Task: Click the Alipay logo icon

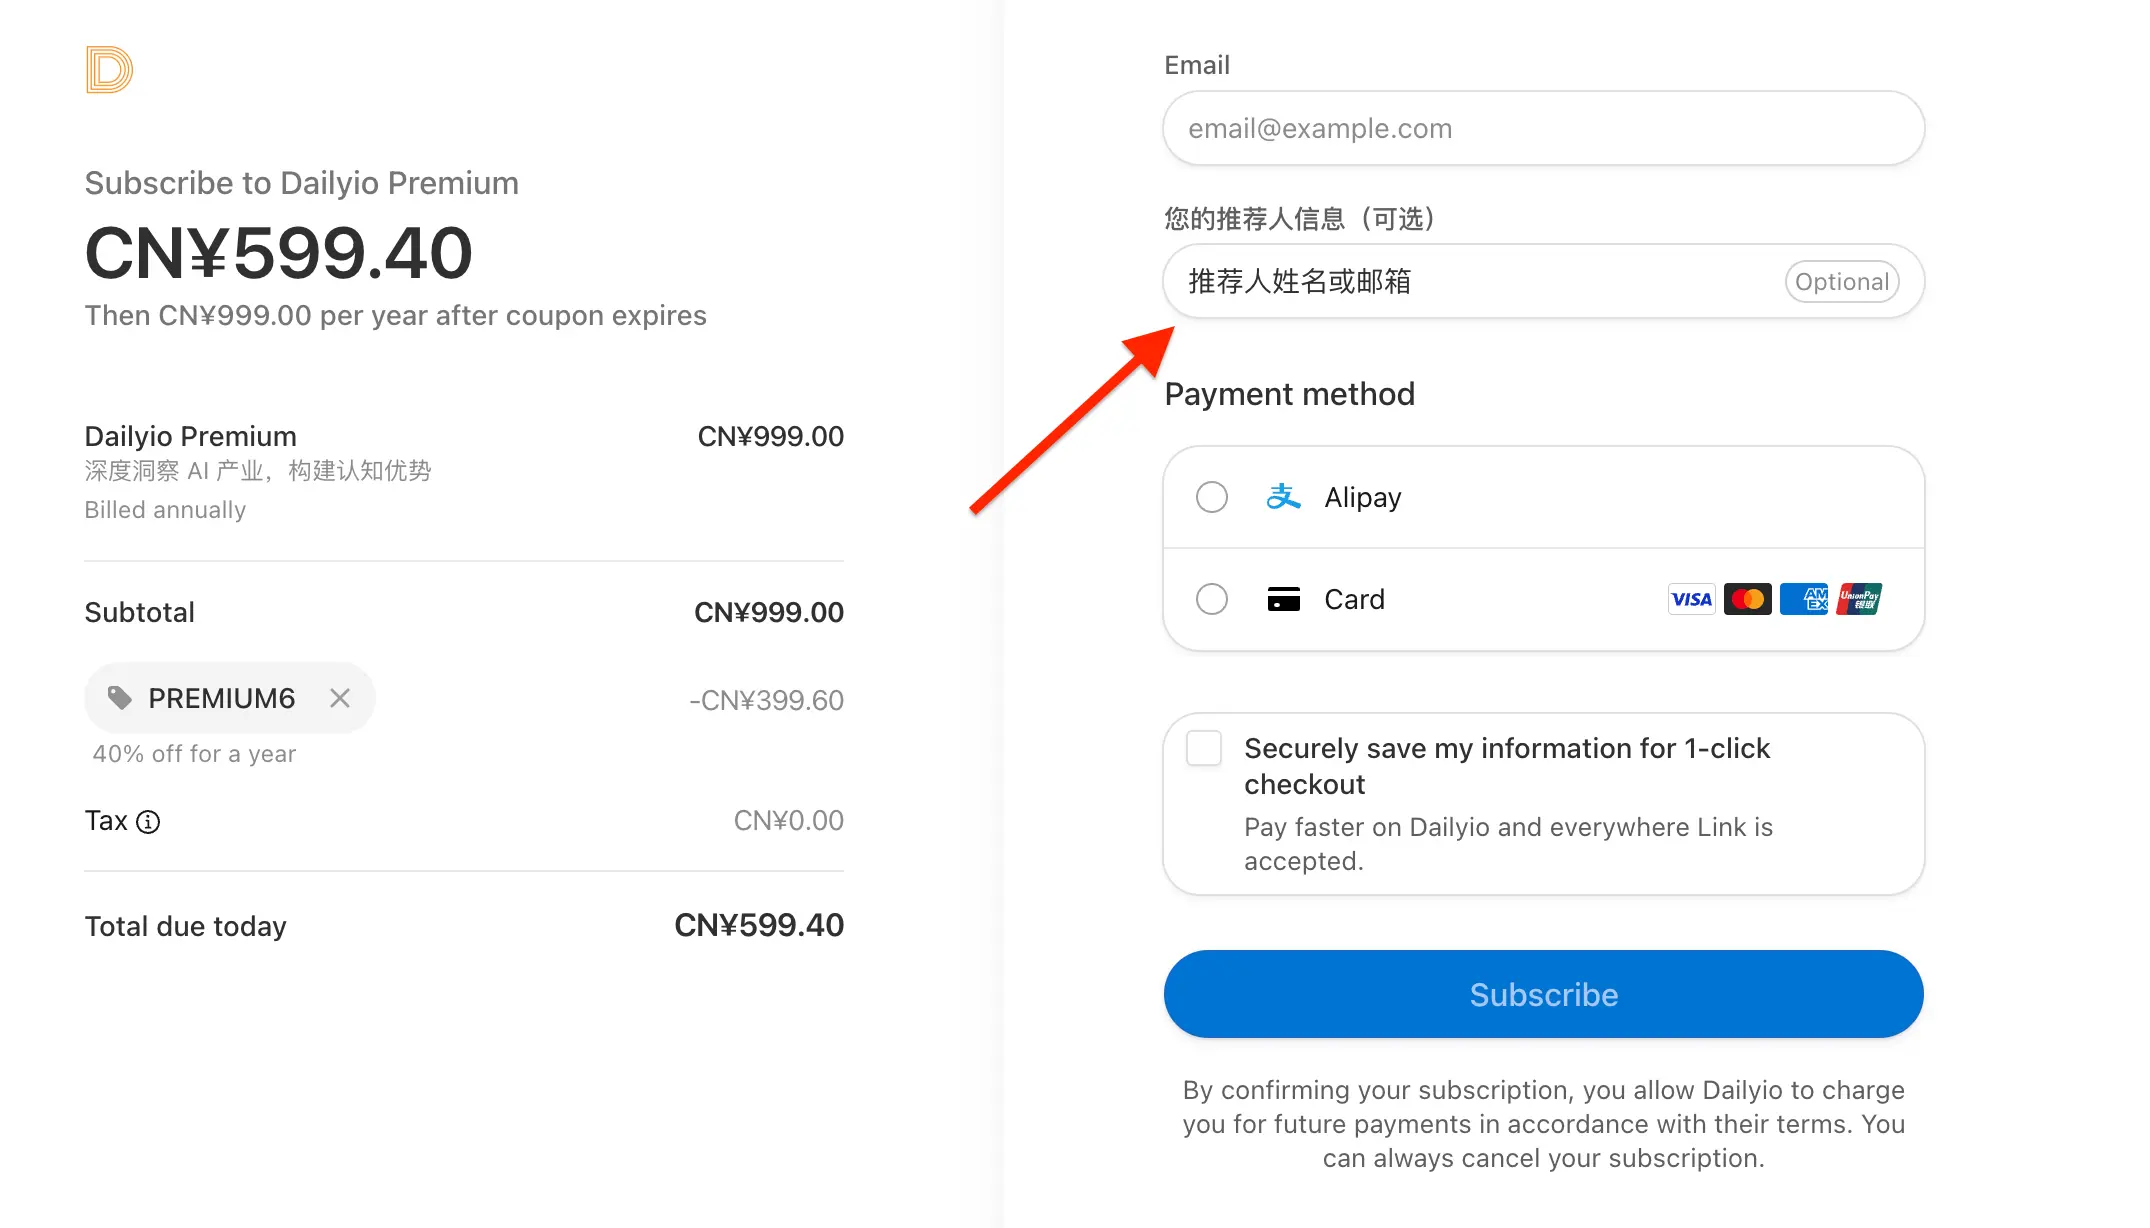Action: [1283, 497]
